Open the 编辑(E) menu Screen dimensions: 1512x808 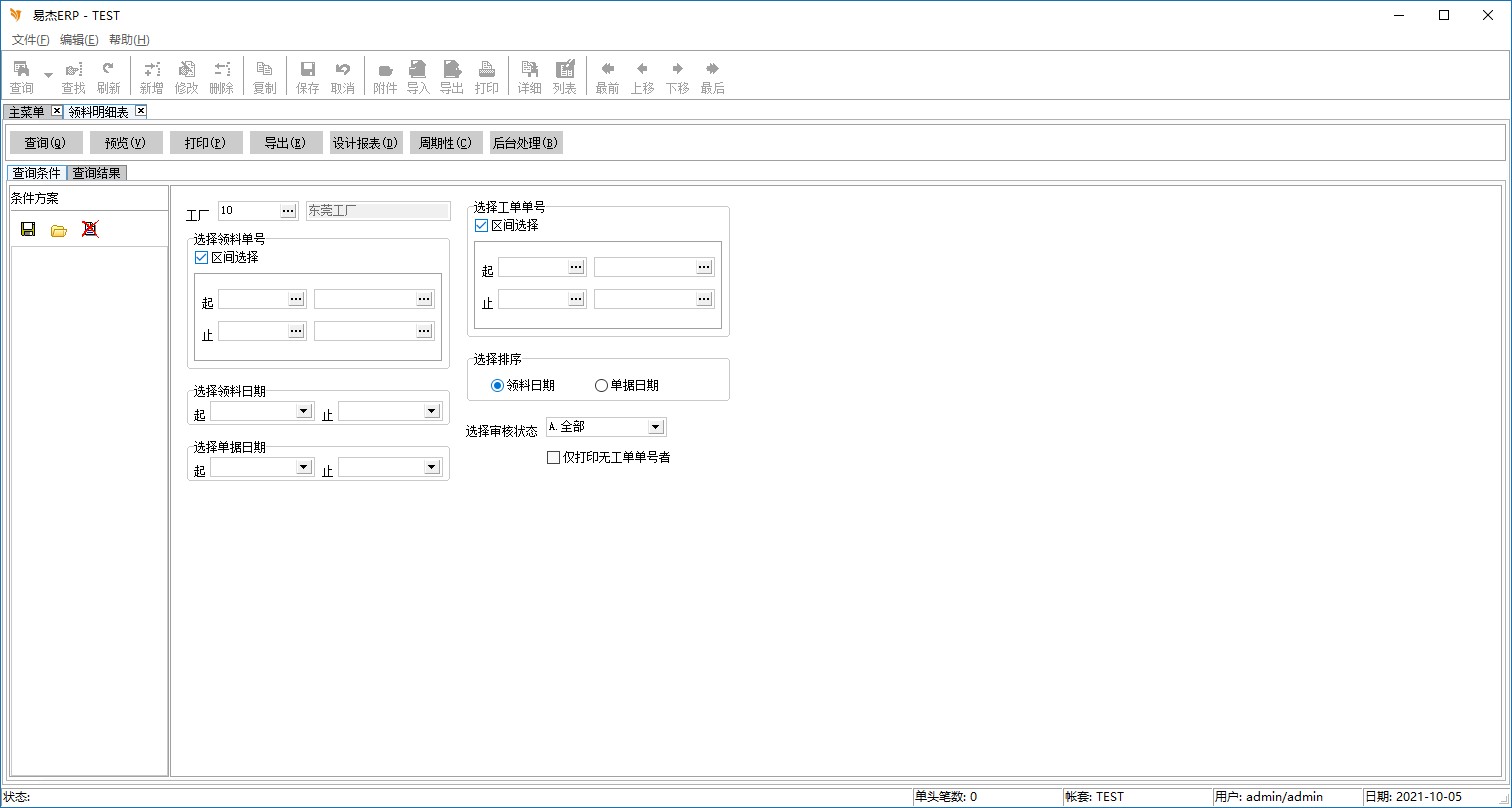(x=79, y=40)
